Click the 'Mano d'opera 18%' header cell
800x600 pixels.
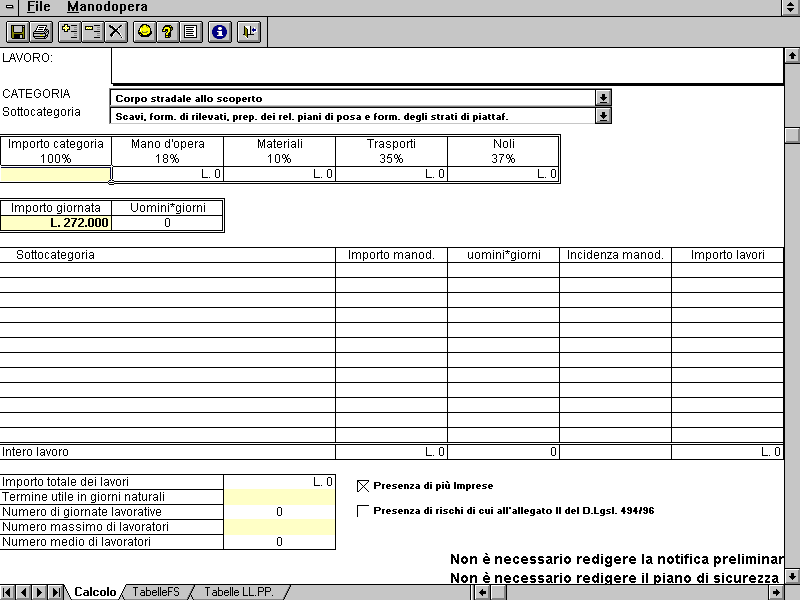pyautogui.click(x=168, y=151)
